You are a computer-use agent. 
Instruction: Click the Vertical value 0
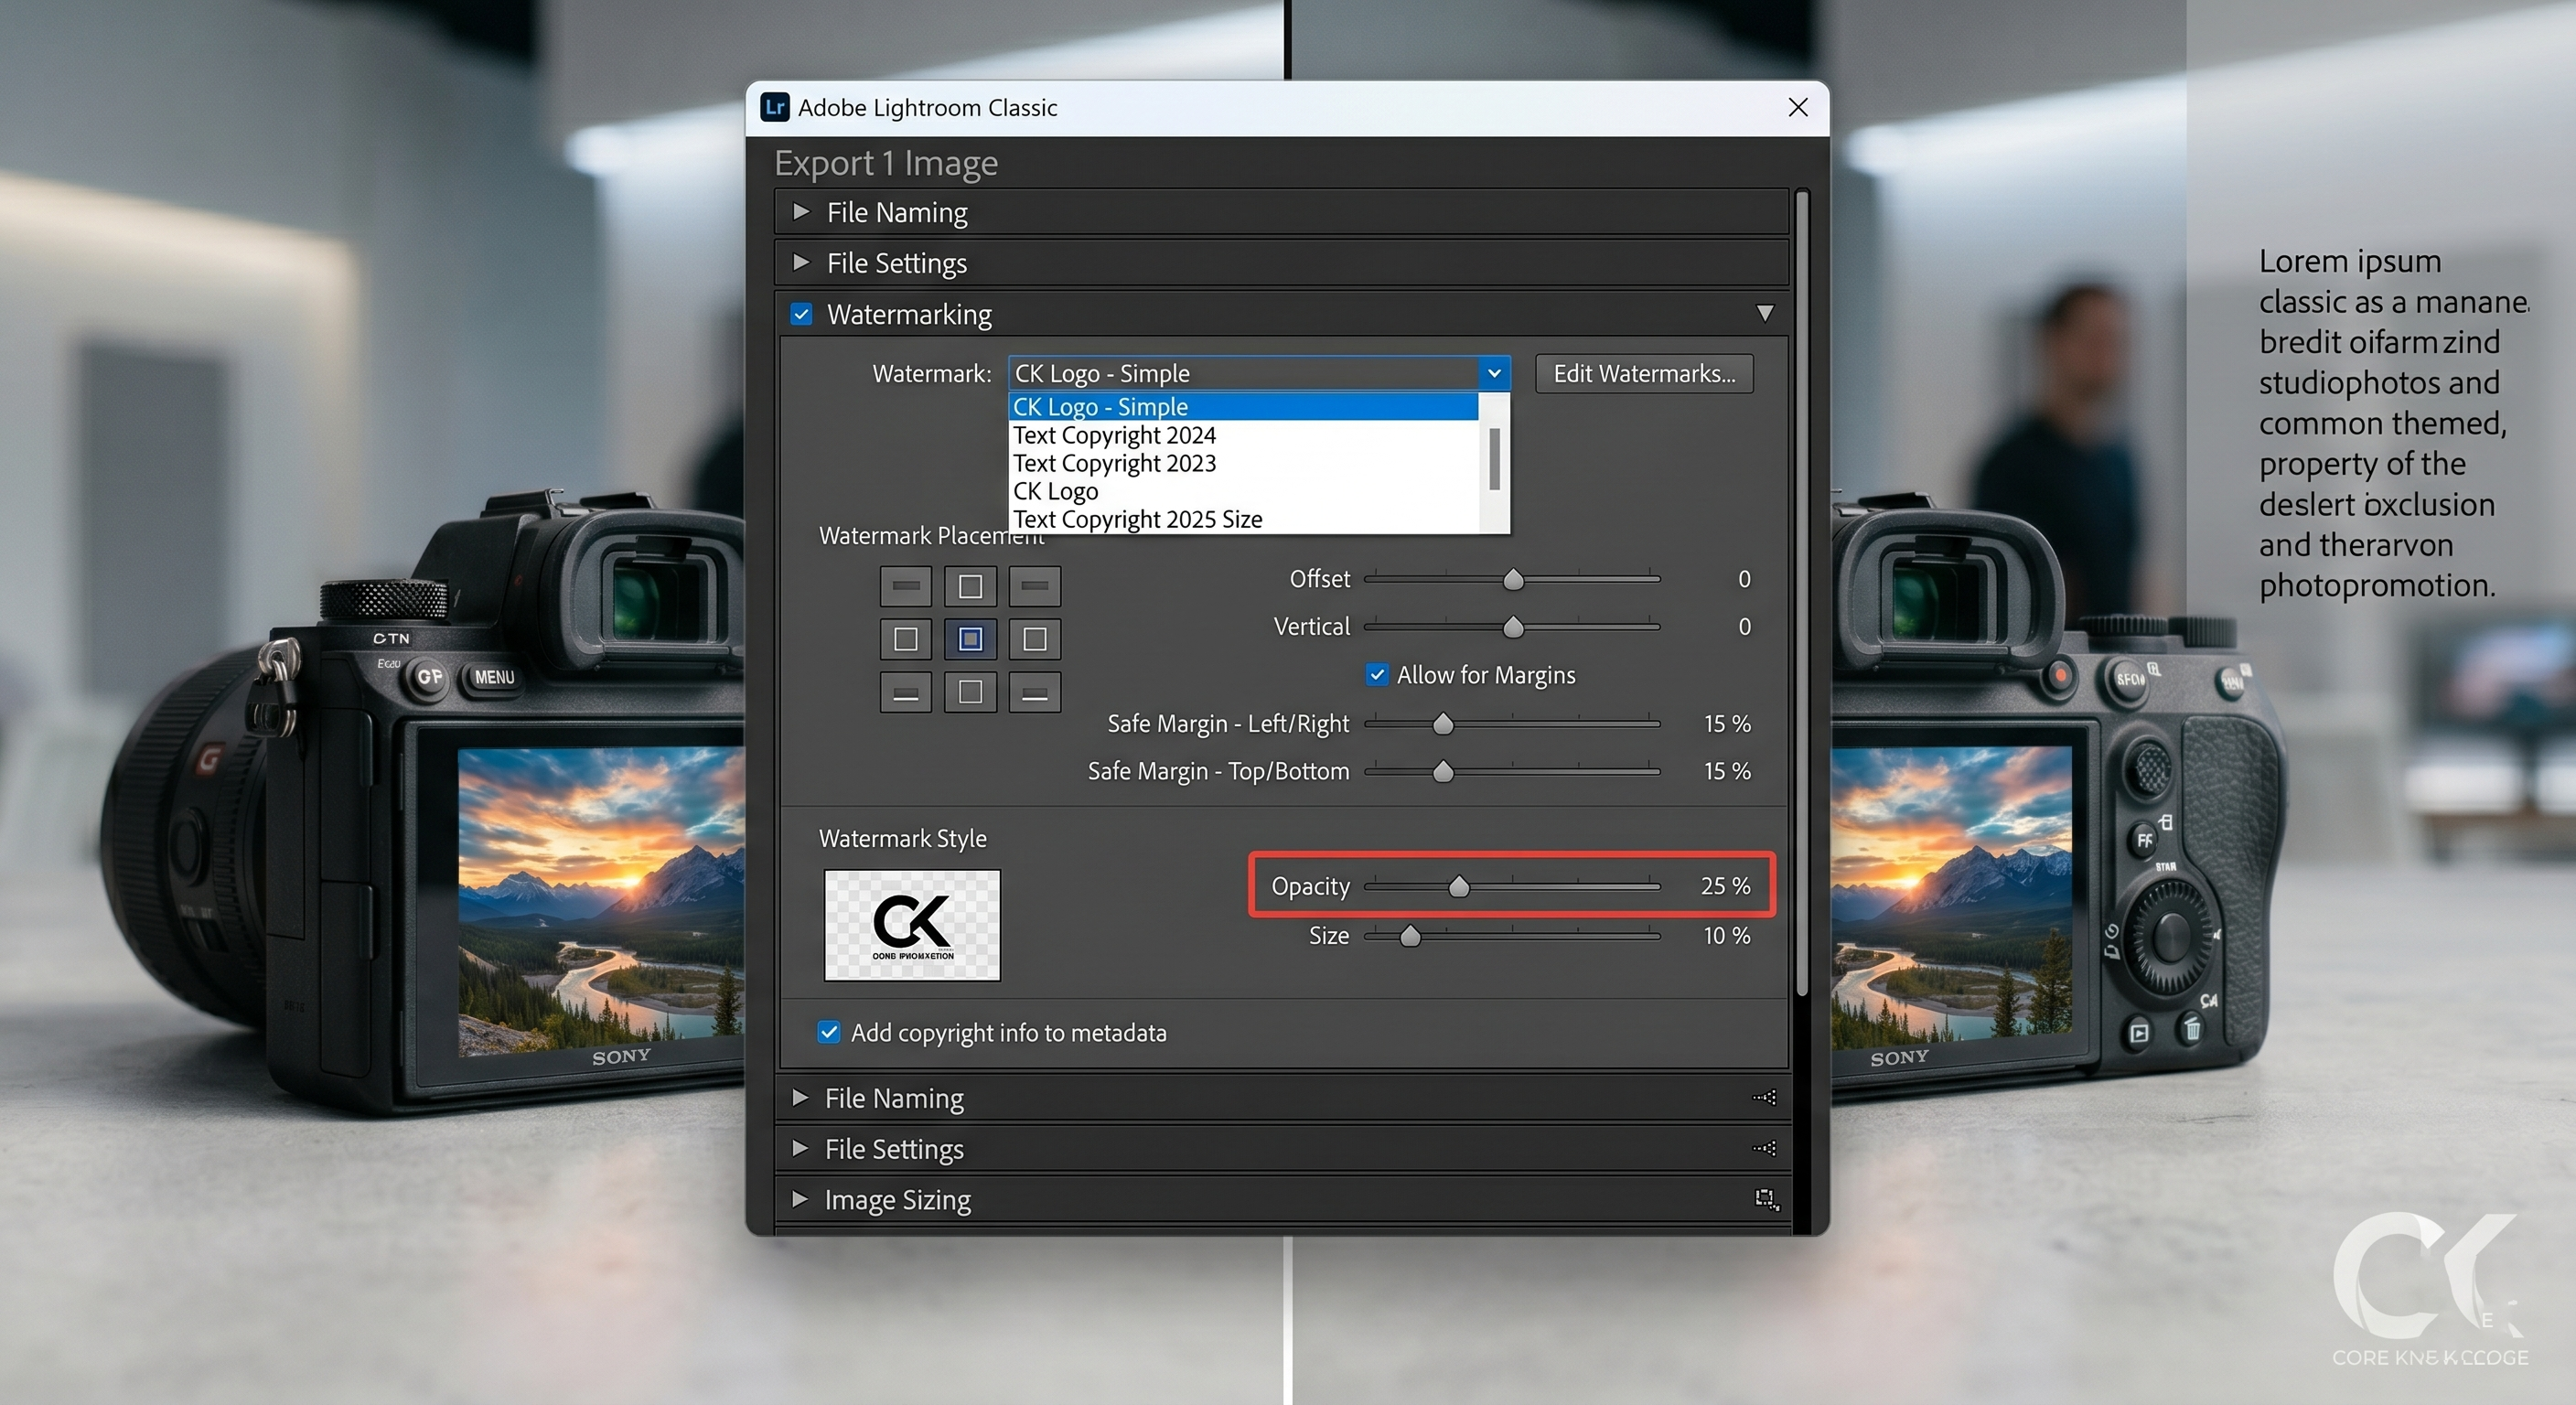pyautogui.click(x=1744, y=627)
